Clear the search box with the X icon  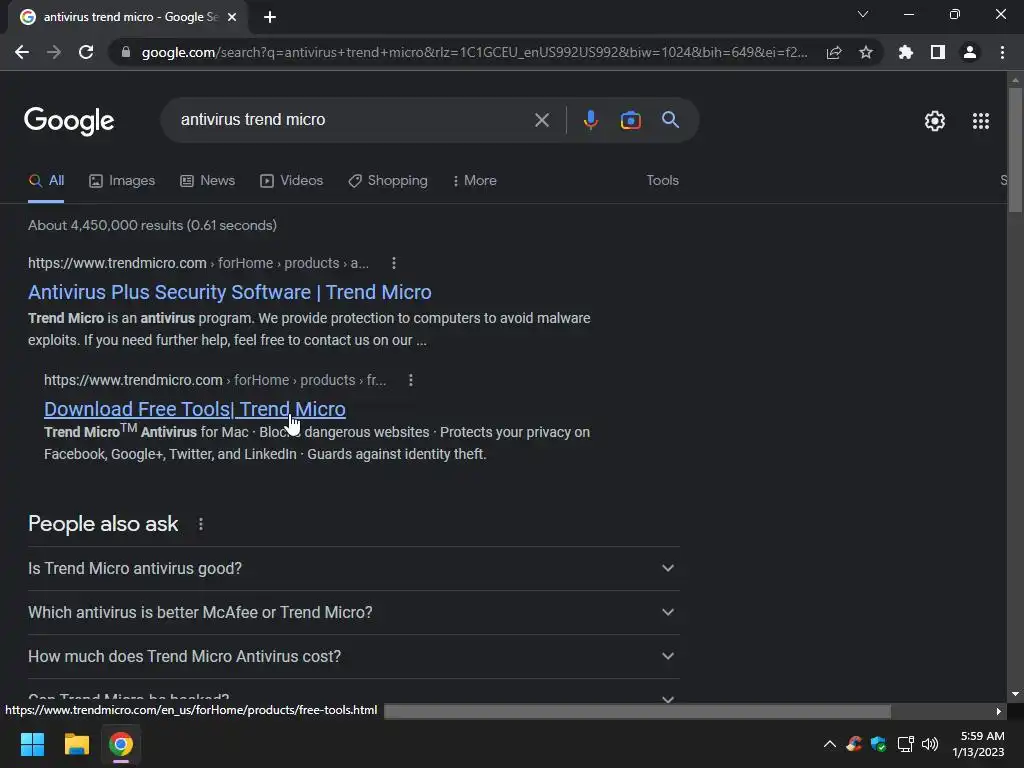pyautogui.click(x=541, y=120)
